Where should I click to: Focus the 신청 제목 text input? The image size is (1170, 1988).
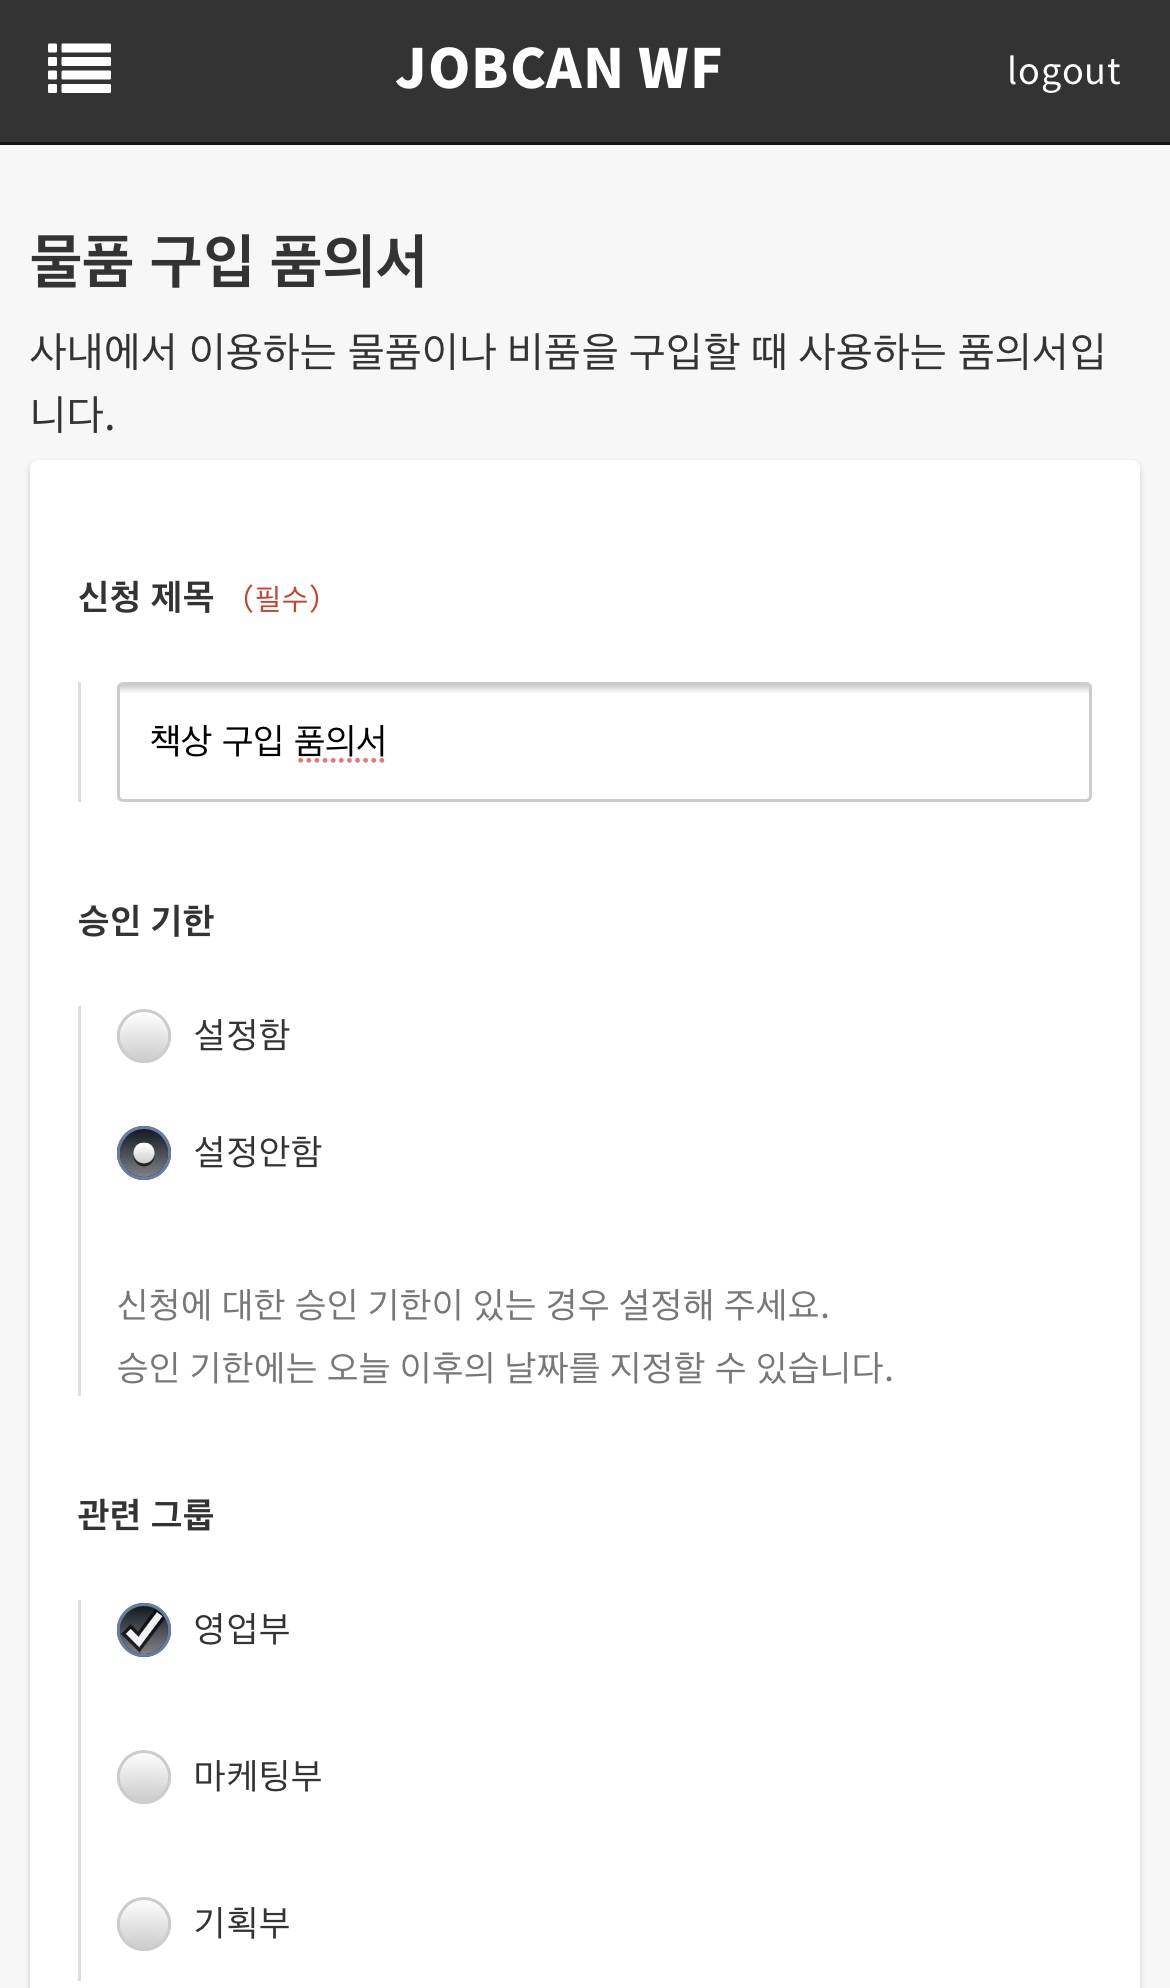click(604, 742)
